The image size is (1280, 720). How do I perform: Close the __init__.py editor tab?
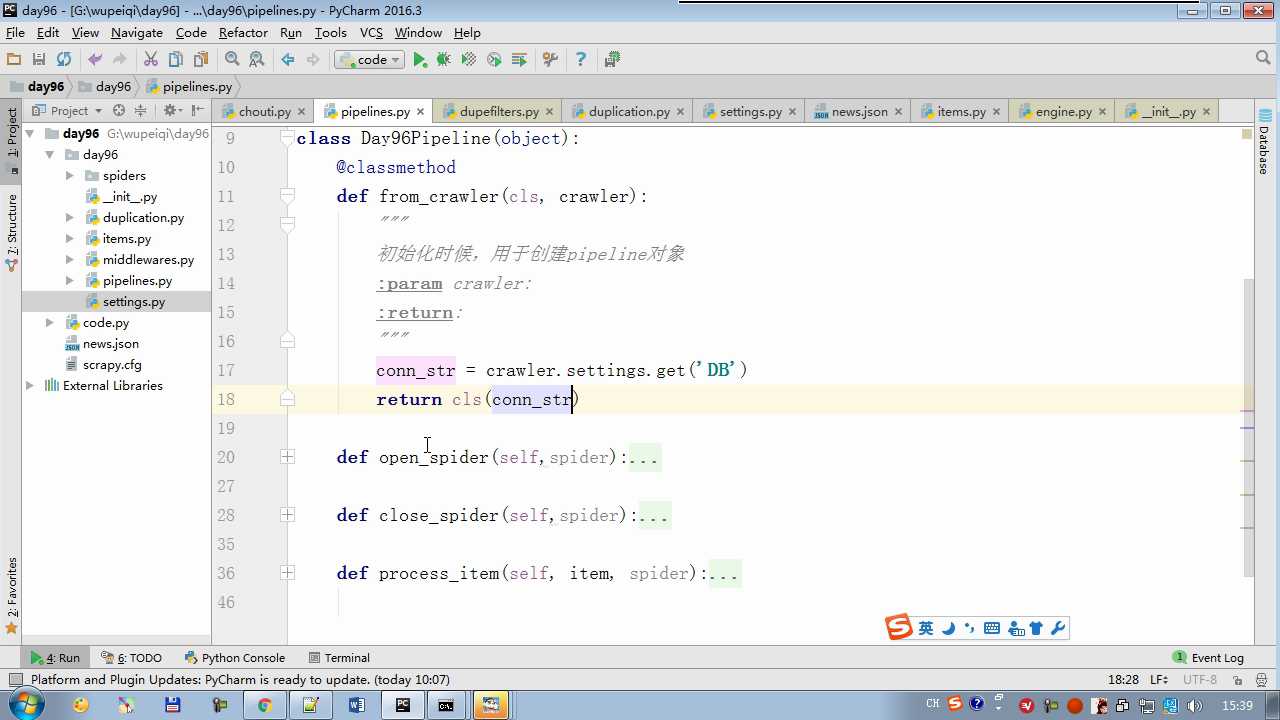pos(1207,112)
